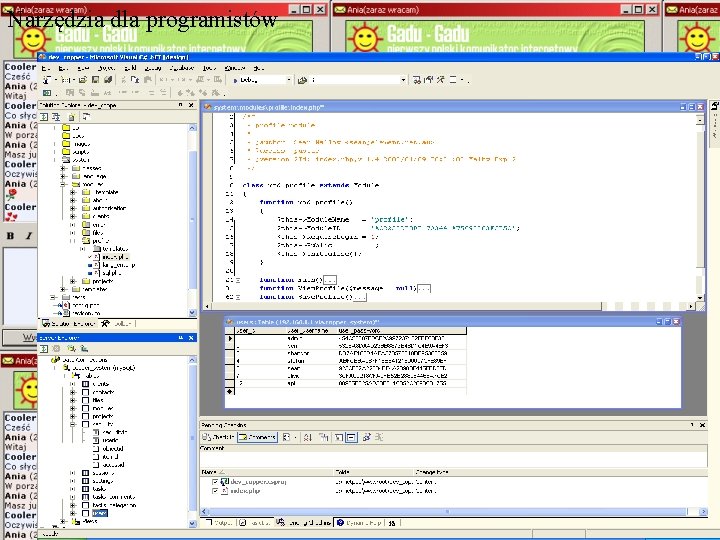Expand projects table node in Server Explorer

click(73, 416)
